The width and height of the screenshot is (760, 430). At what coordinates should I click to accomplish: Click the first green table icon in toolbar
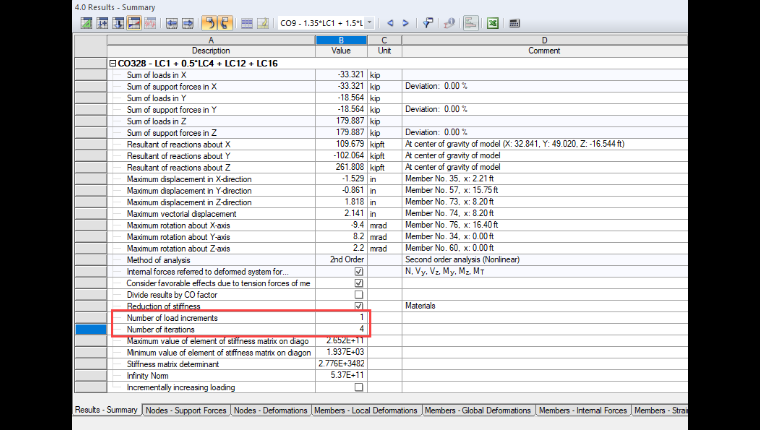(86, 23)
